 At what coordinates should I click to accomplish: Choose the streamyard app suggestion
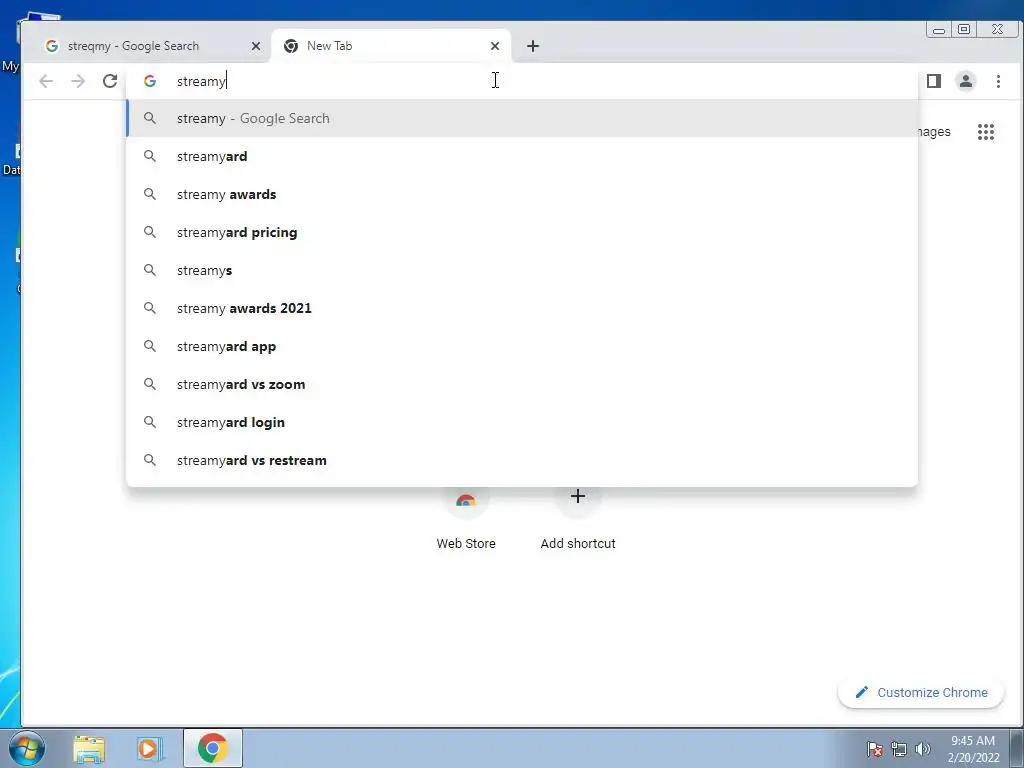522,346
